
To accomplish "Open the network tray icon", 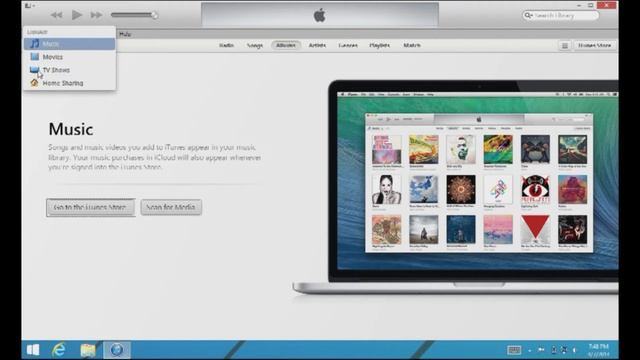I will coord(564,350).
